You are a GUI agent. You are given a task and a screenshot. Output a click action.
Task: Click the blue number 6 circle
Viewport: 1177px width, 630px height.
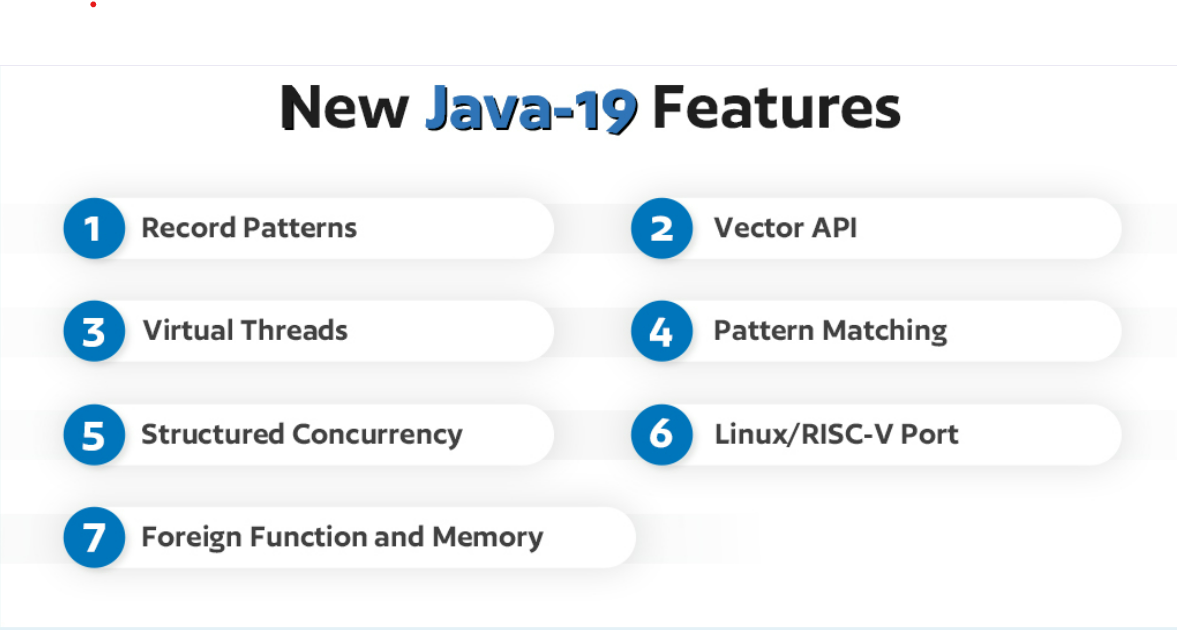coord(661,435)
